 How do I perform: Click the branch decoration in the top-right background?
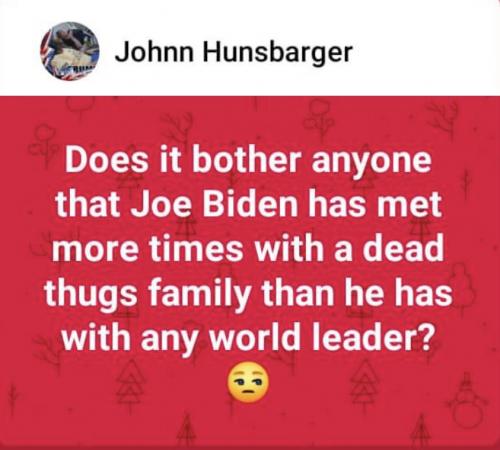coord(444,118)
